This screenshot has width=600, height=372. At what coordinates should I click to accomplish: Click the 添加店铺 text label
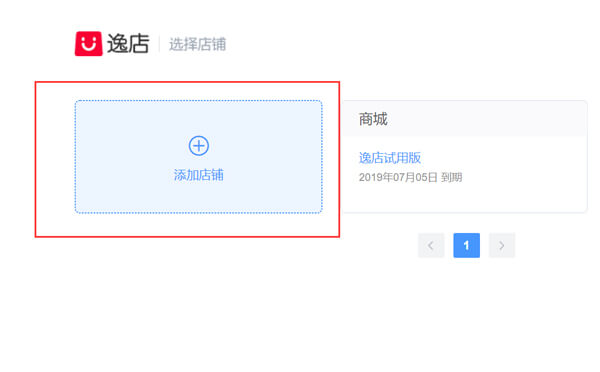pyautogui.click(x=199, y=175)
